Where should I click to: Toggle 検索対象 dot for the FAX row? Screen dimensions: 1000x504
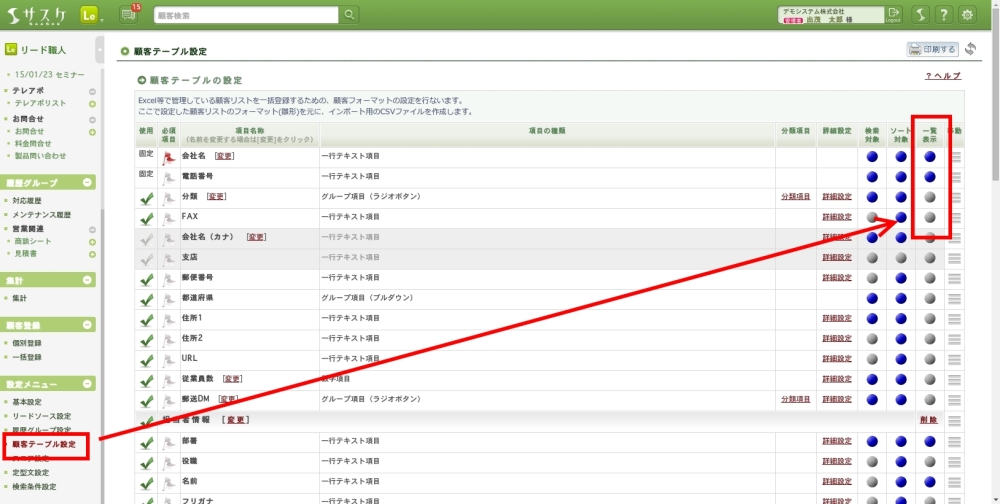coord(872,217)
